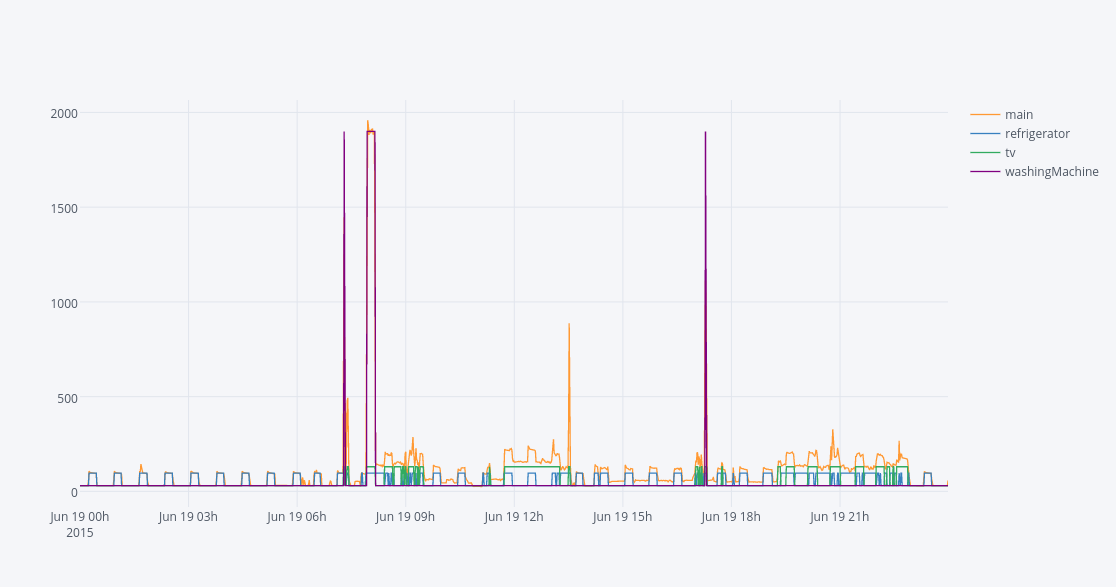Viewport: 1116px width, 587px height.
Task: Click the green tv legend line marker
Action: 985,153
